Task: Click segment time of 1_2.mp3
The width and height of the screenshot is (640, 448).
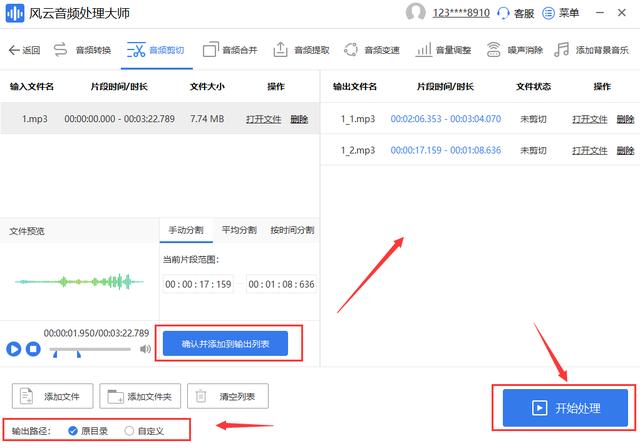Action: coord(446,150)
